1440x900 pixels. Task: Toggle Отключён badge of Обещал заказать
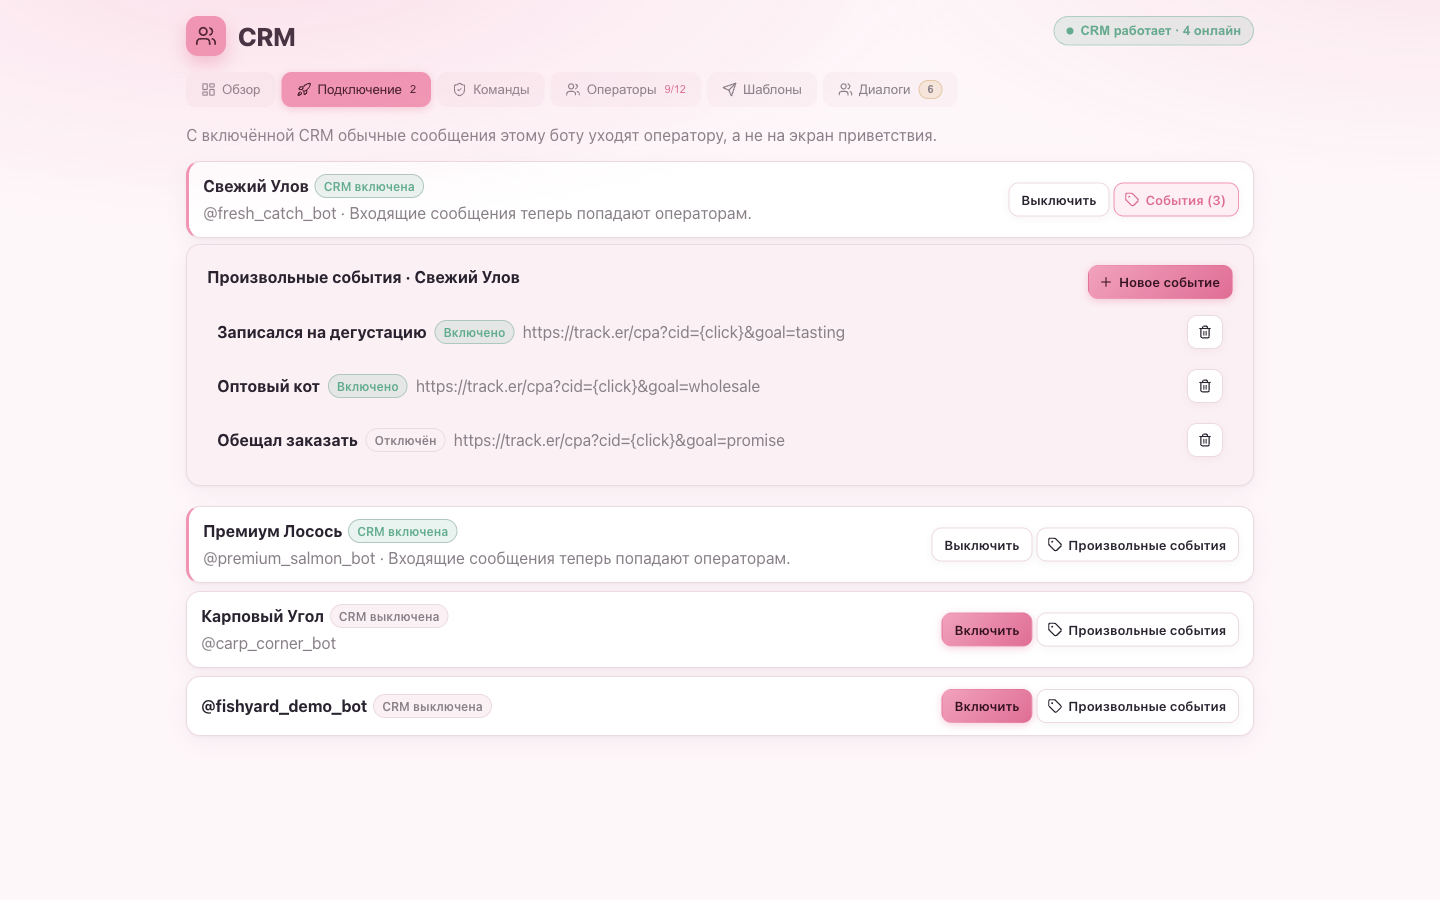click(405, 440)
